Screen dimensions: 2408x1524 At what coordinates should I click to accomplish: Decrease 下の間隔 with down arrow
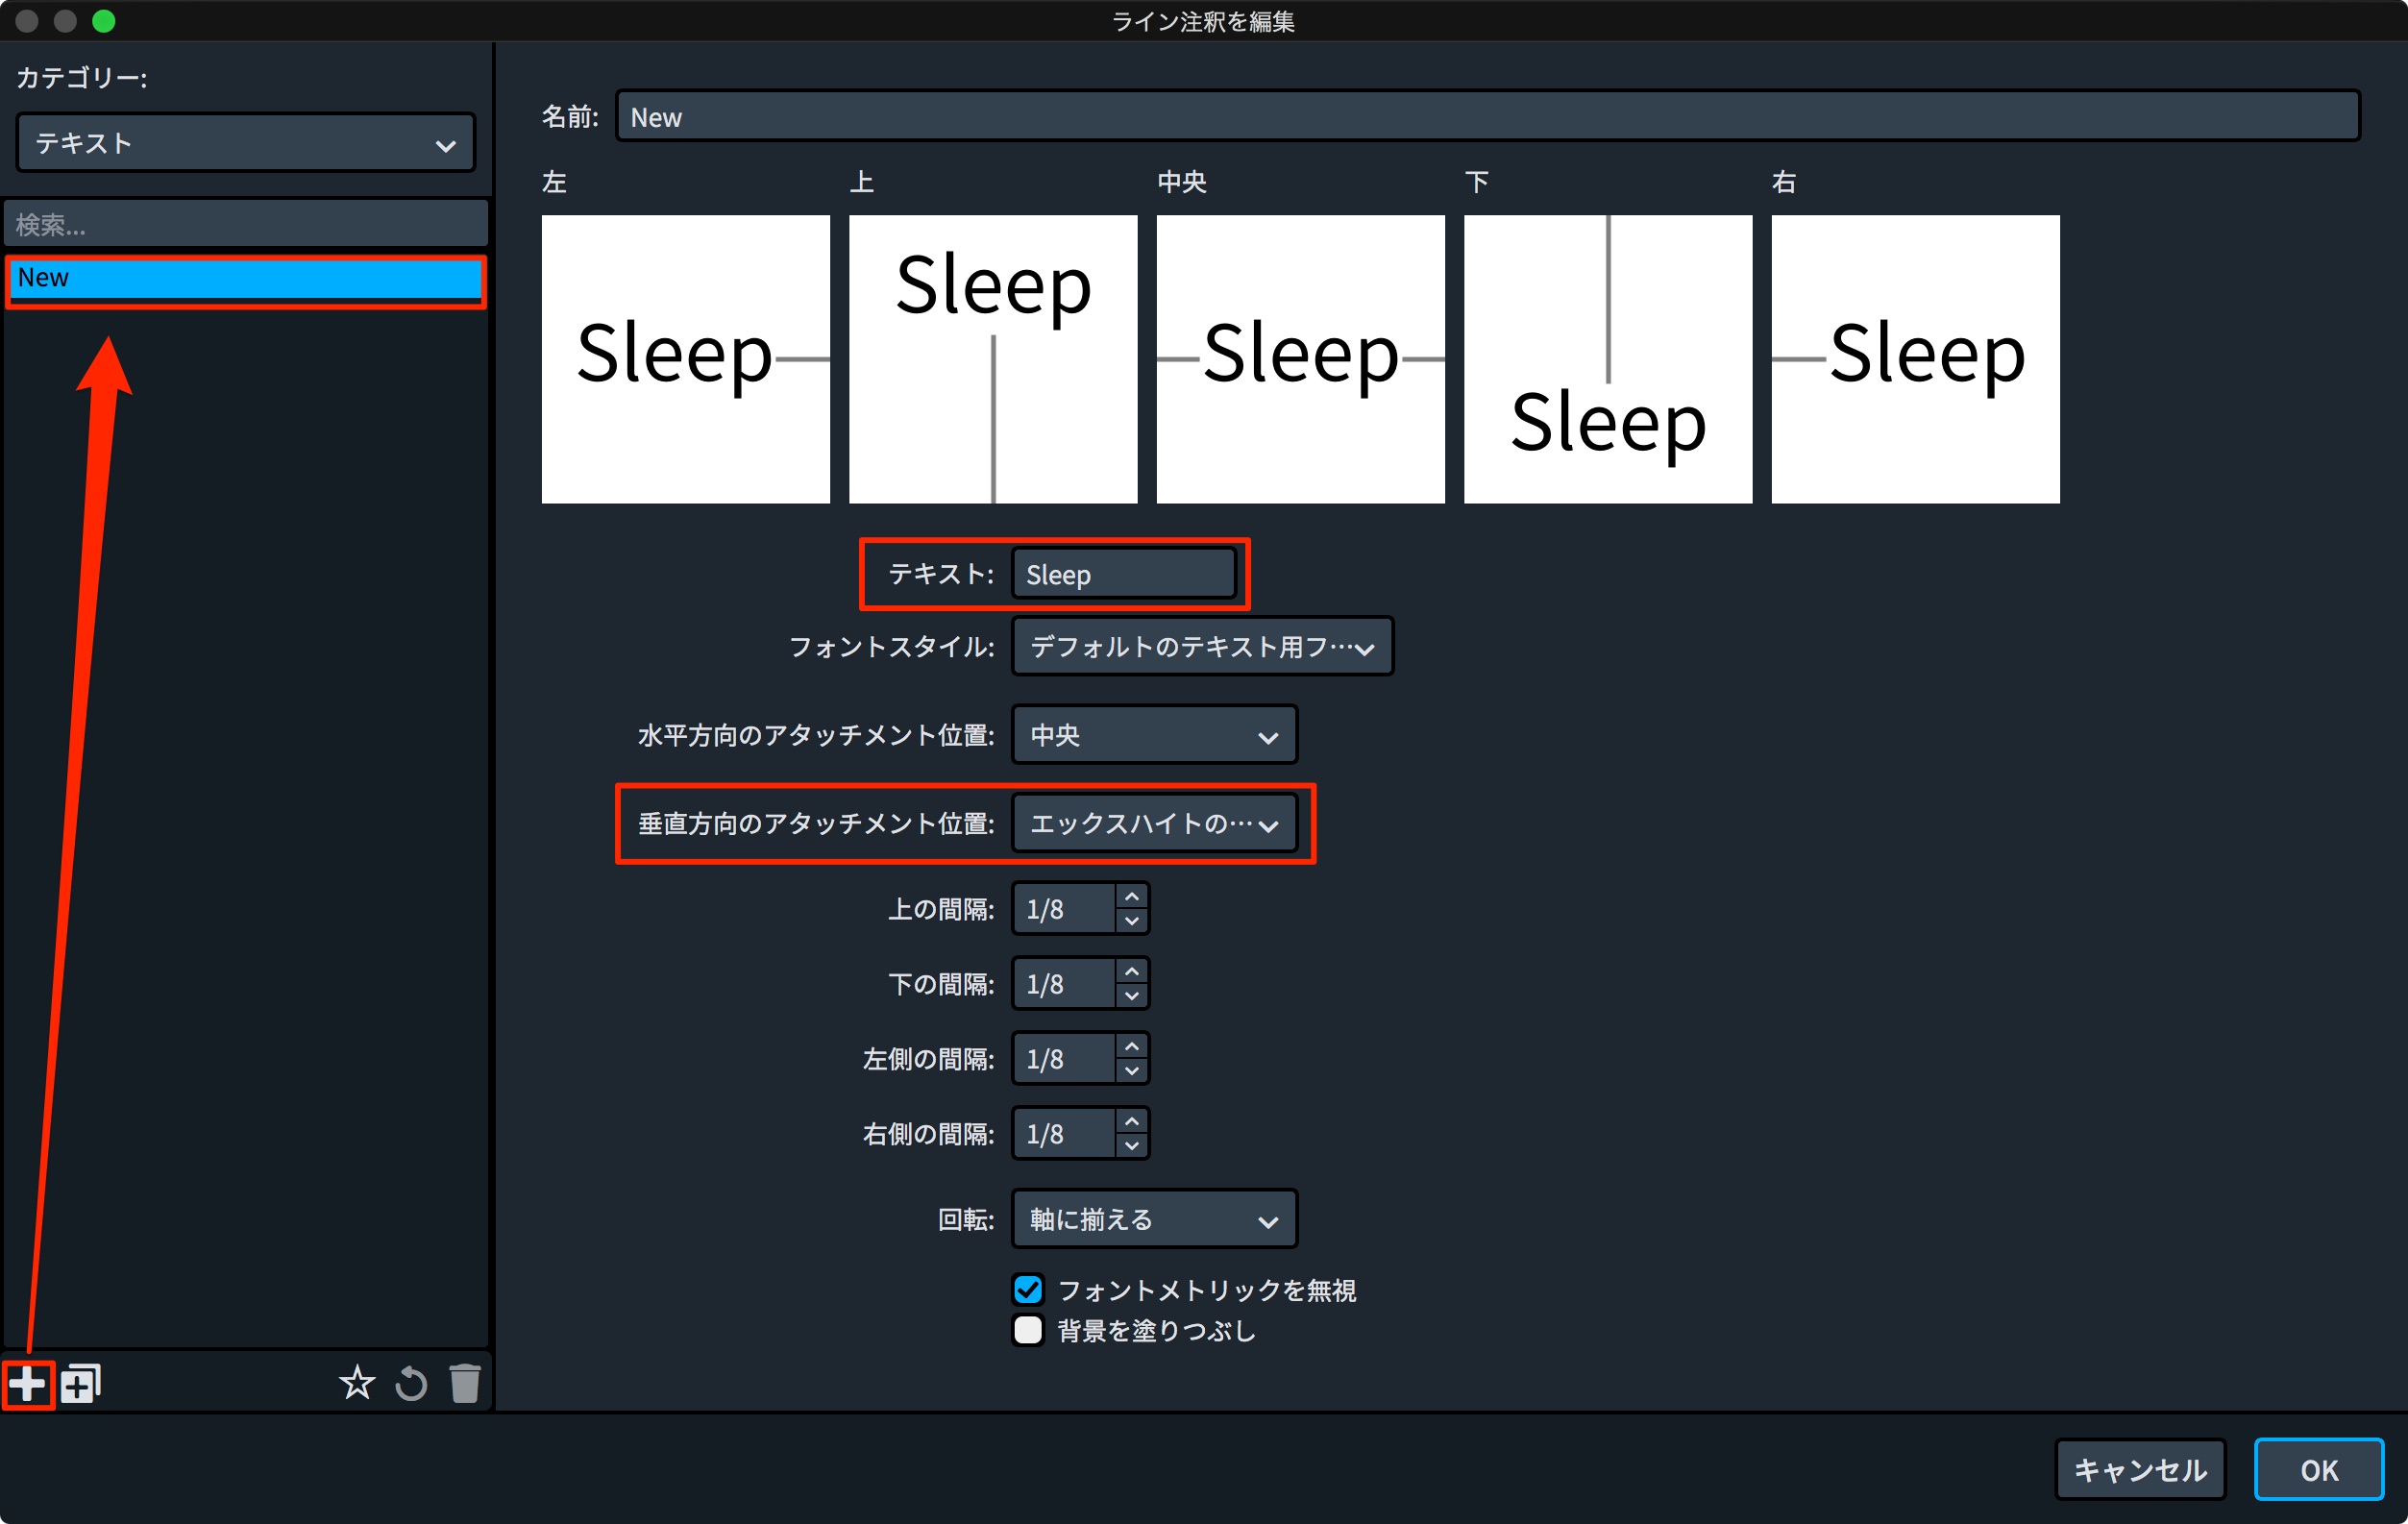tap(1132, 996)
